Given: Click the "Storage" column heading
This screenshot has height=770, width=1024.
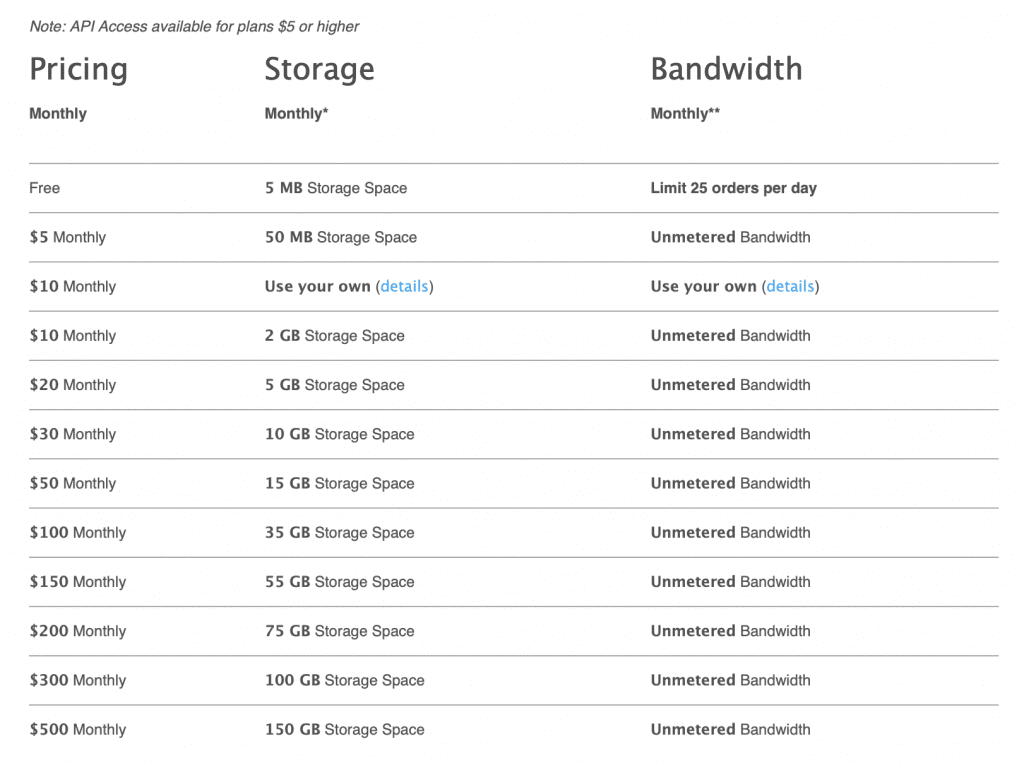Looking at the screenshot, I should click(x=319, y=69).
